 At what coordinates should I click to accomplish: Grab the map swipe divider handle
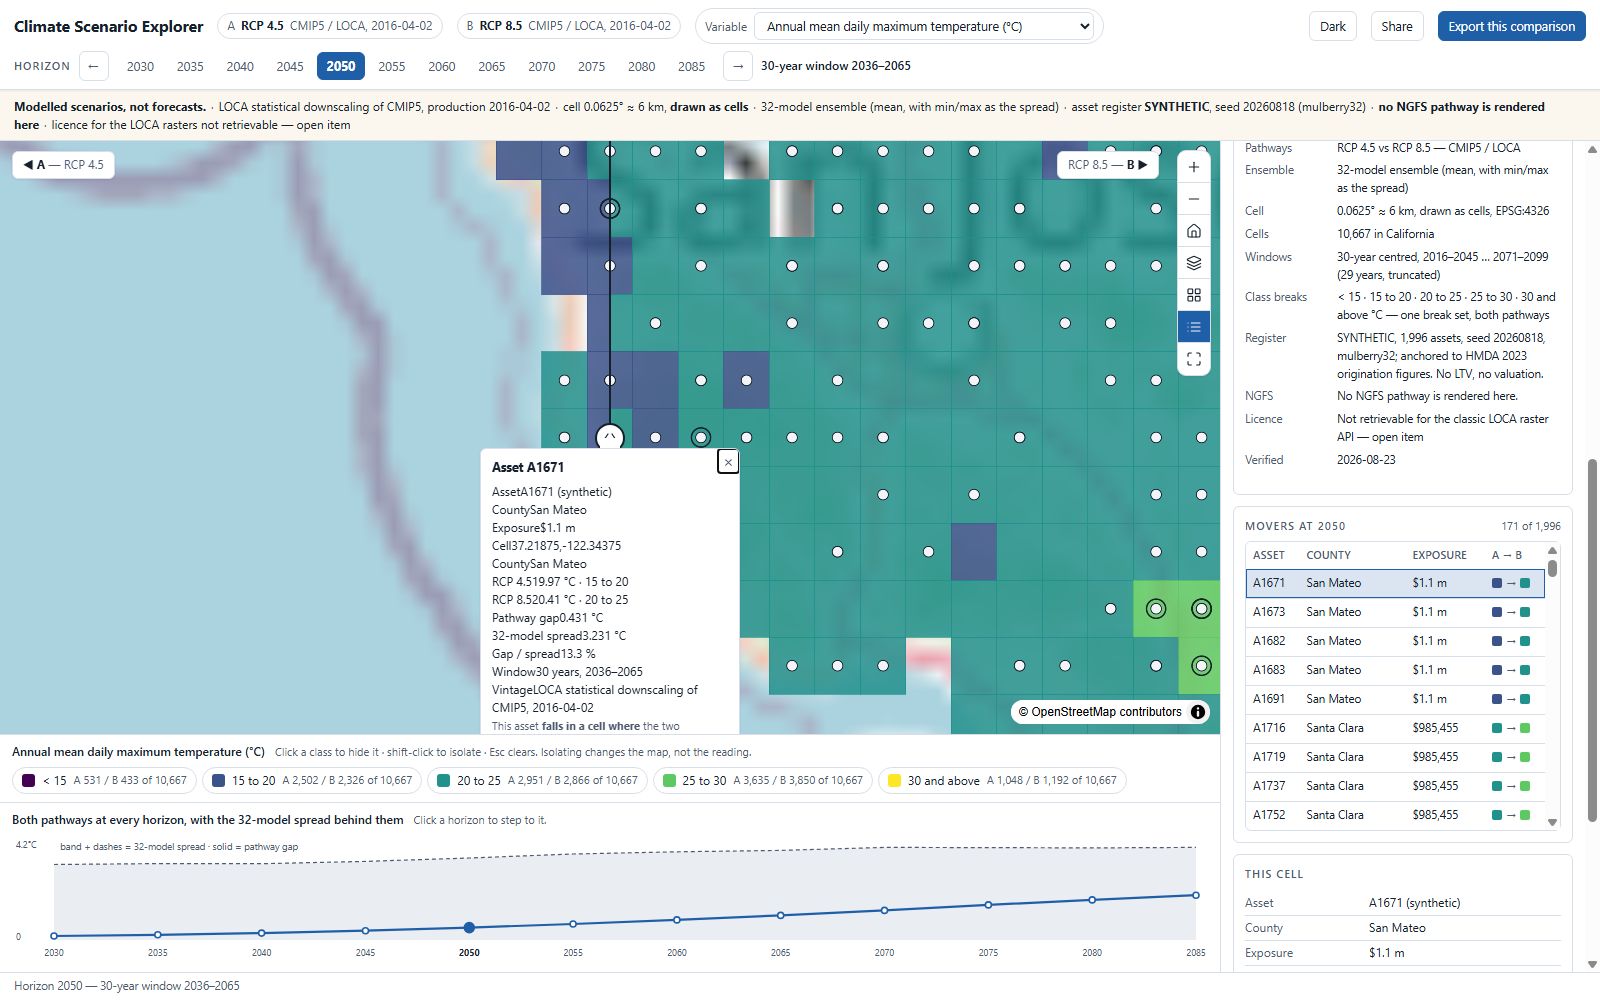[610, 437]
